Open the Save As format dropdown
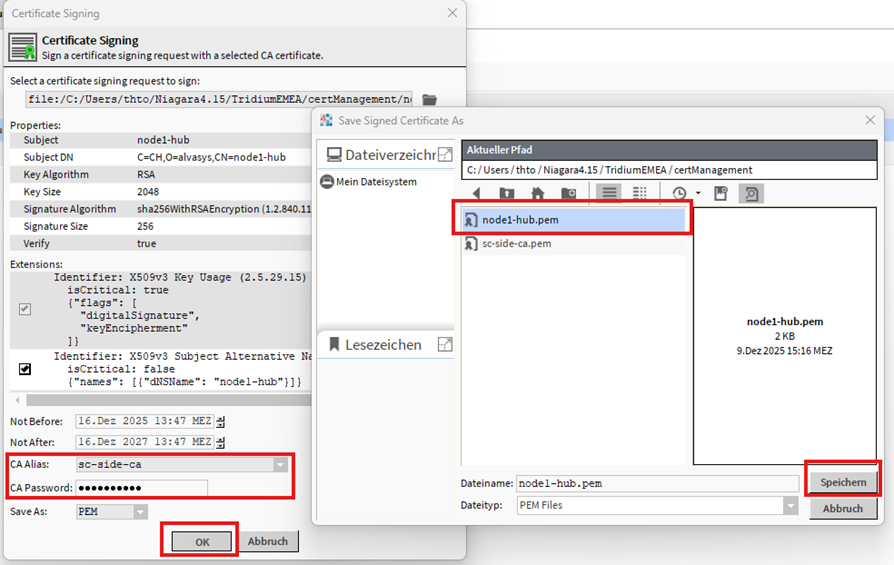 tap(140, 512)
